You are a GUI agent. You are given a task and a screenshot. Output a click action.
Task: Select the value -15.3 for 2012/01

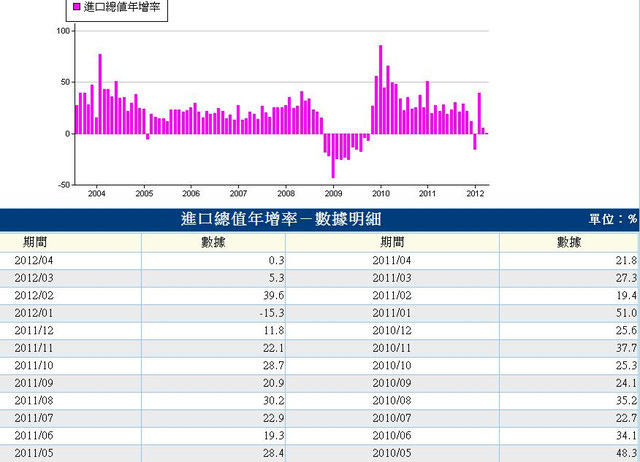tap(213, 313)
